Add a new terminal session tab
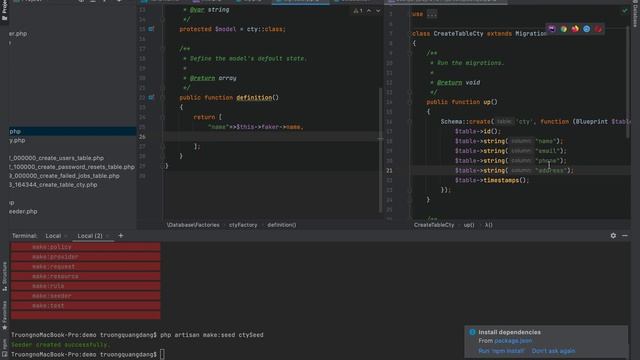The width and height of the screenshot is (640, 360). (x=120, y=236)
